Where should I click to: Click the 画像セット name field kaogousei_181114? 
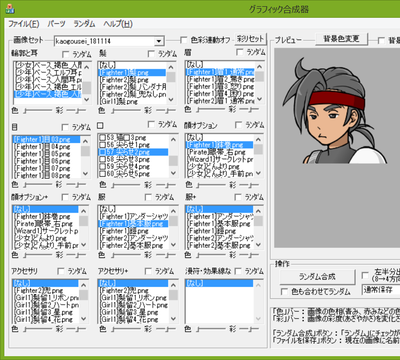click(104, 41)
